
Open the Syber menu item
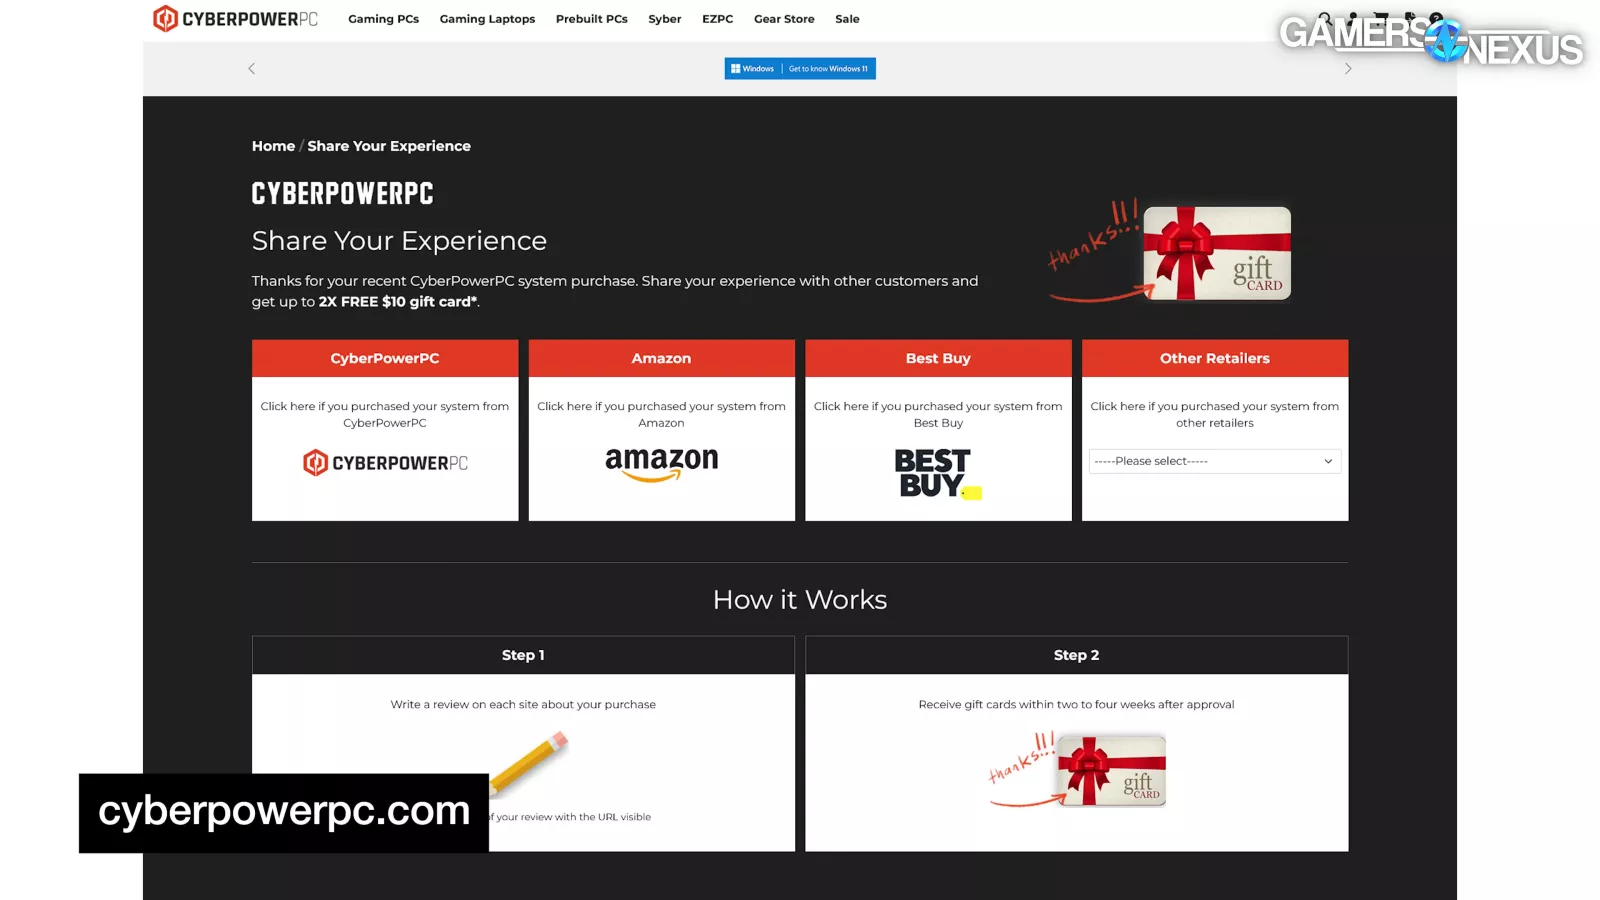coord(664,19)
